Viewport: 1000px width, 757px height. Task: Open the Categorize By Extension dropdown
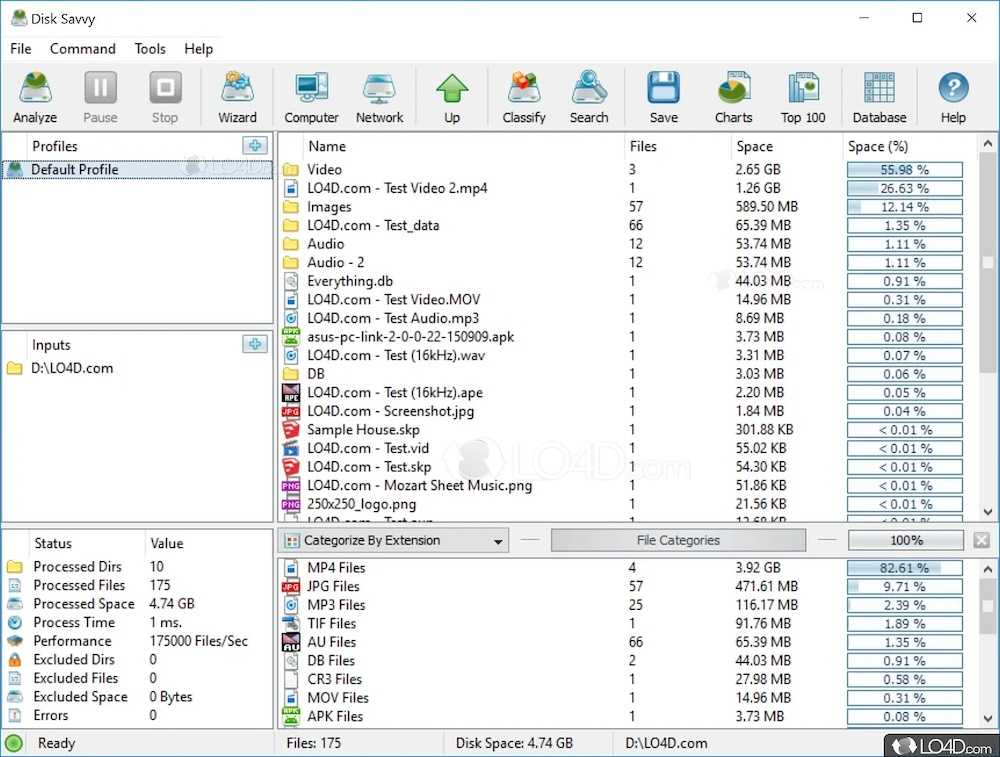[x=394, y=541]
